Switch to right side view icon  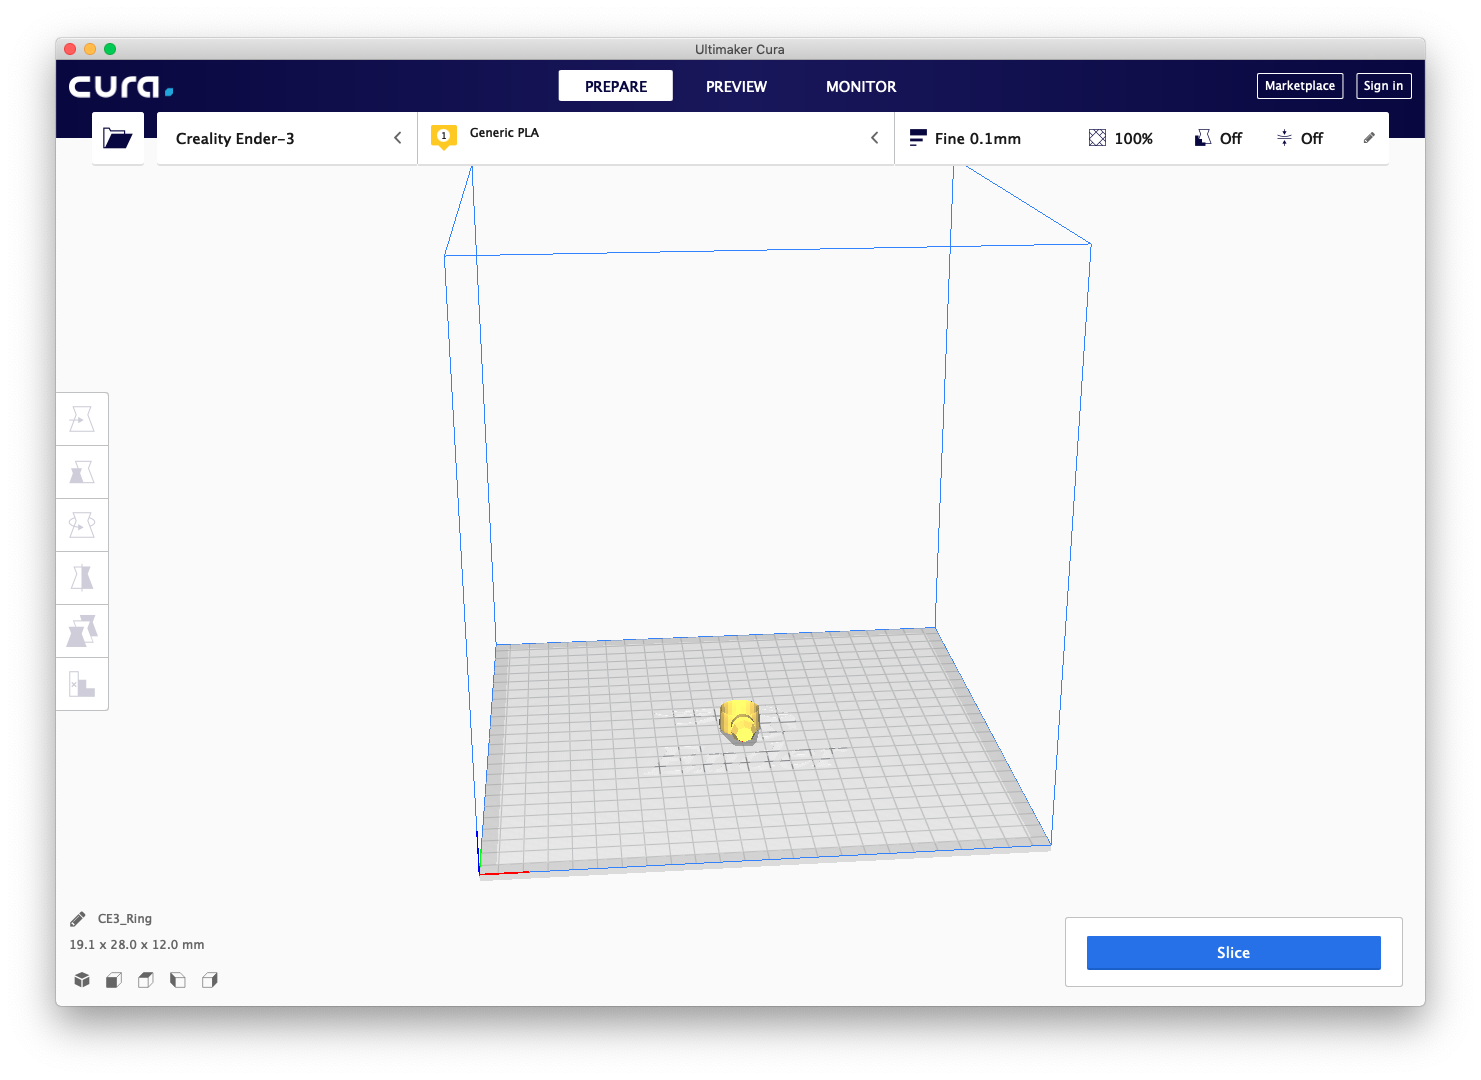210,980
